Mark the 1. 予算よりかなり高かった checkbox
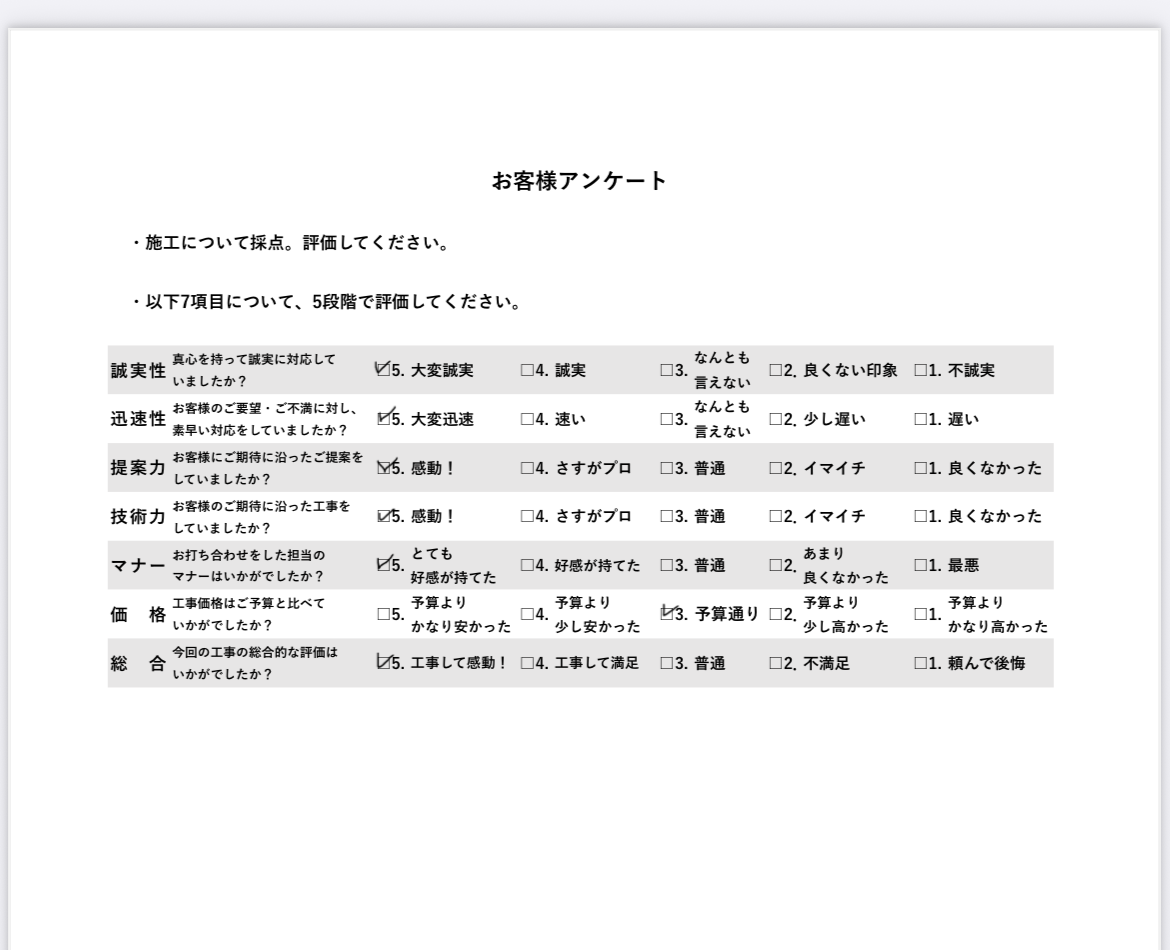Viewport: 1170px width, 950px height. (x=921, y=614)
